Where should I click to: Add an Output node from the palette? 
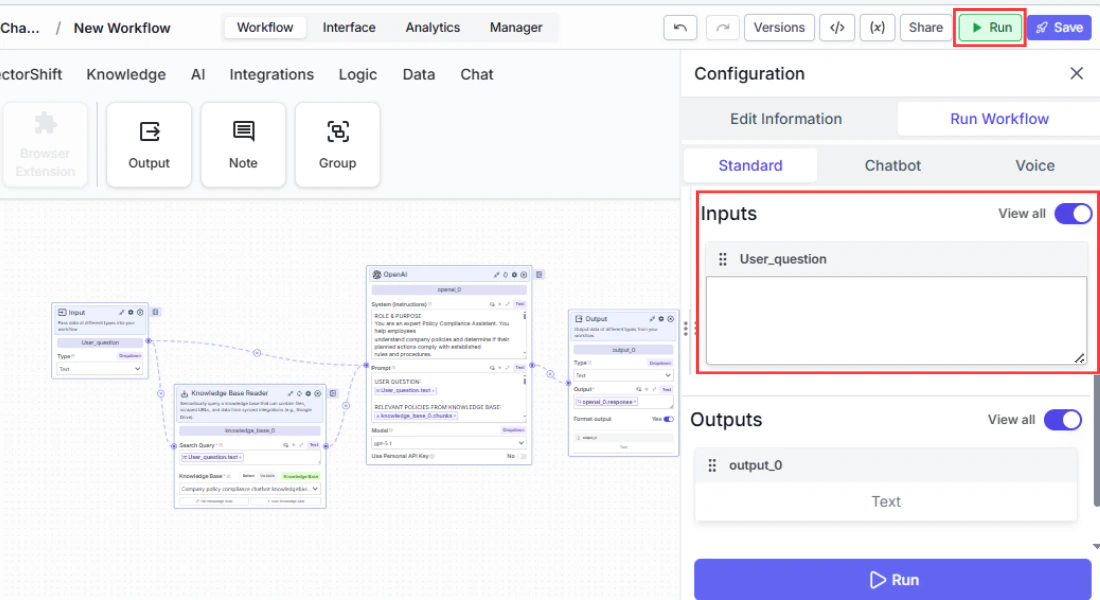[149, 145]
